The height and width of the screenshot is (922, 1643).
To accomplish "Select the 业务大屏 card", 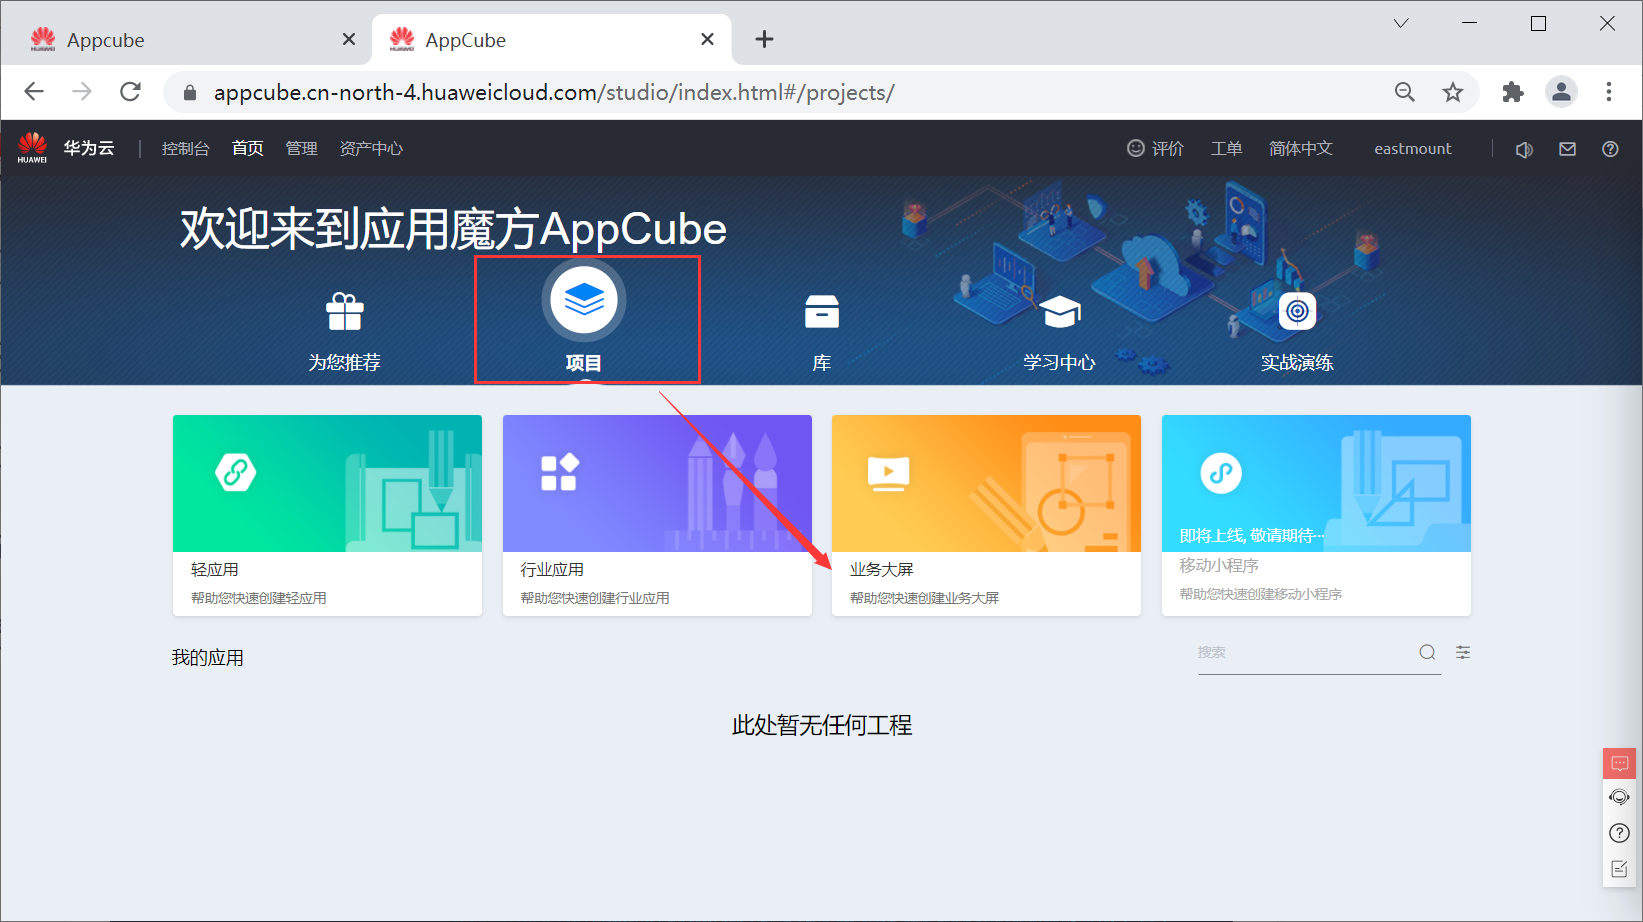I will (x=986, y=515).
